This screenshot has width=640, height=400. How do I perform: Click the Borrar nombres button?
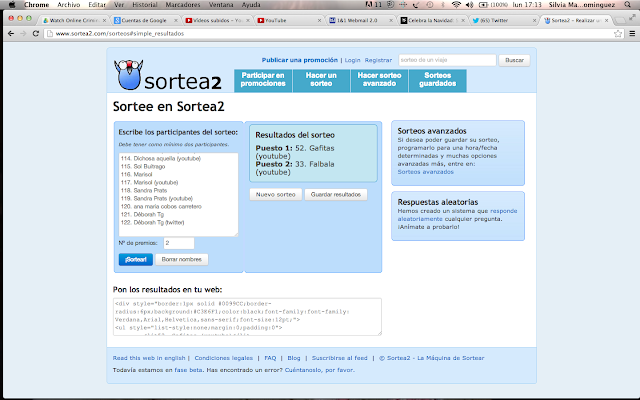point(182,260)
